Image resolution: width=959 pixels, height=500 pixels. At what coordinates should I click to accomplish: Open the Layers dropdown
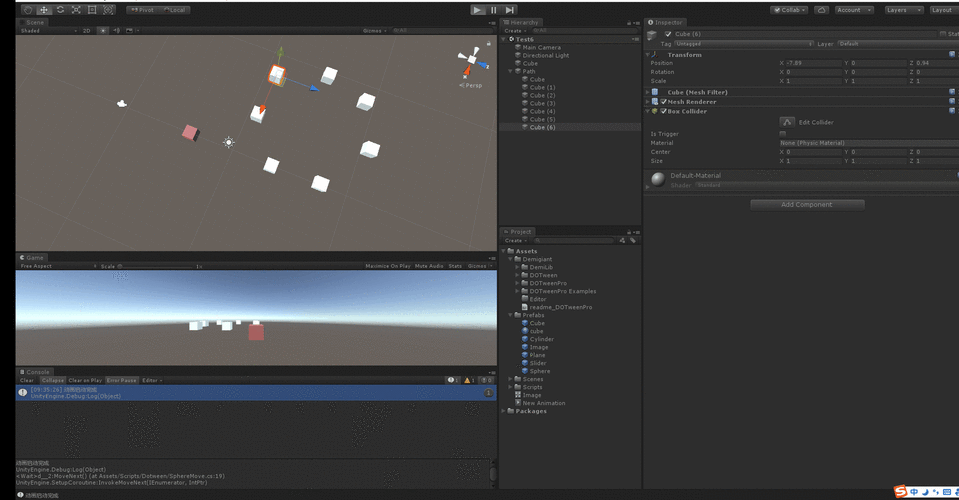pos(902,10)
